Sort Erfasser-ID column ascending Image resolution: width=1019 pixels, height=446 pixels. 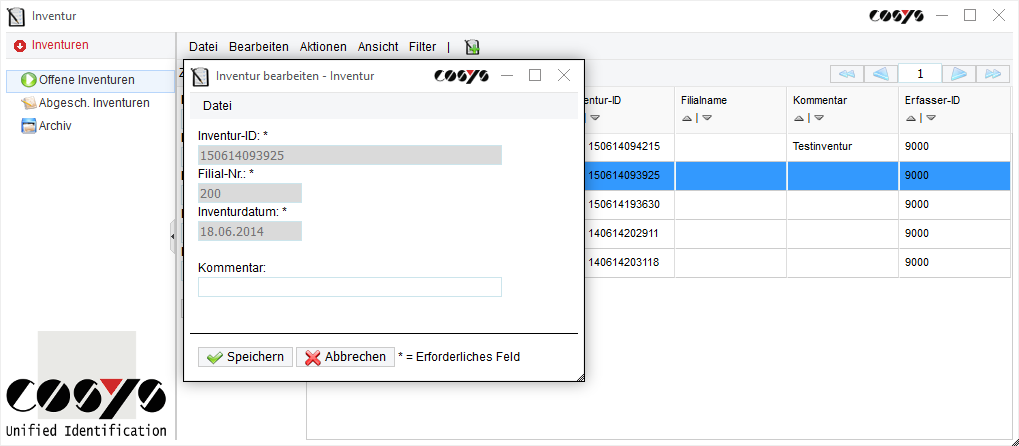pos(911,118)
